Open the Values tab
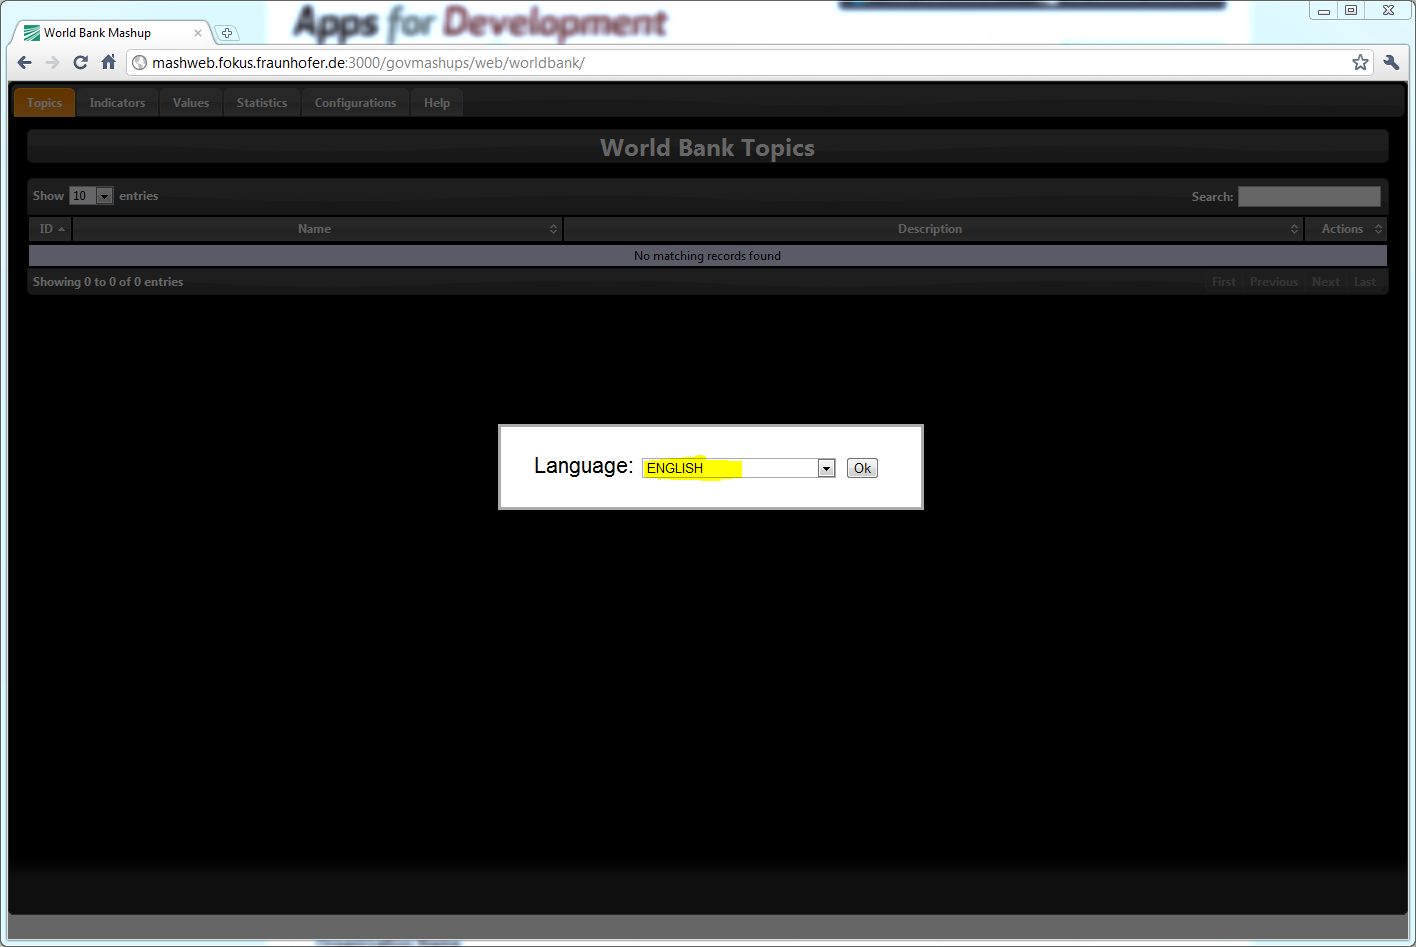The image size is (1416, 947). tap(191, 103)
